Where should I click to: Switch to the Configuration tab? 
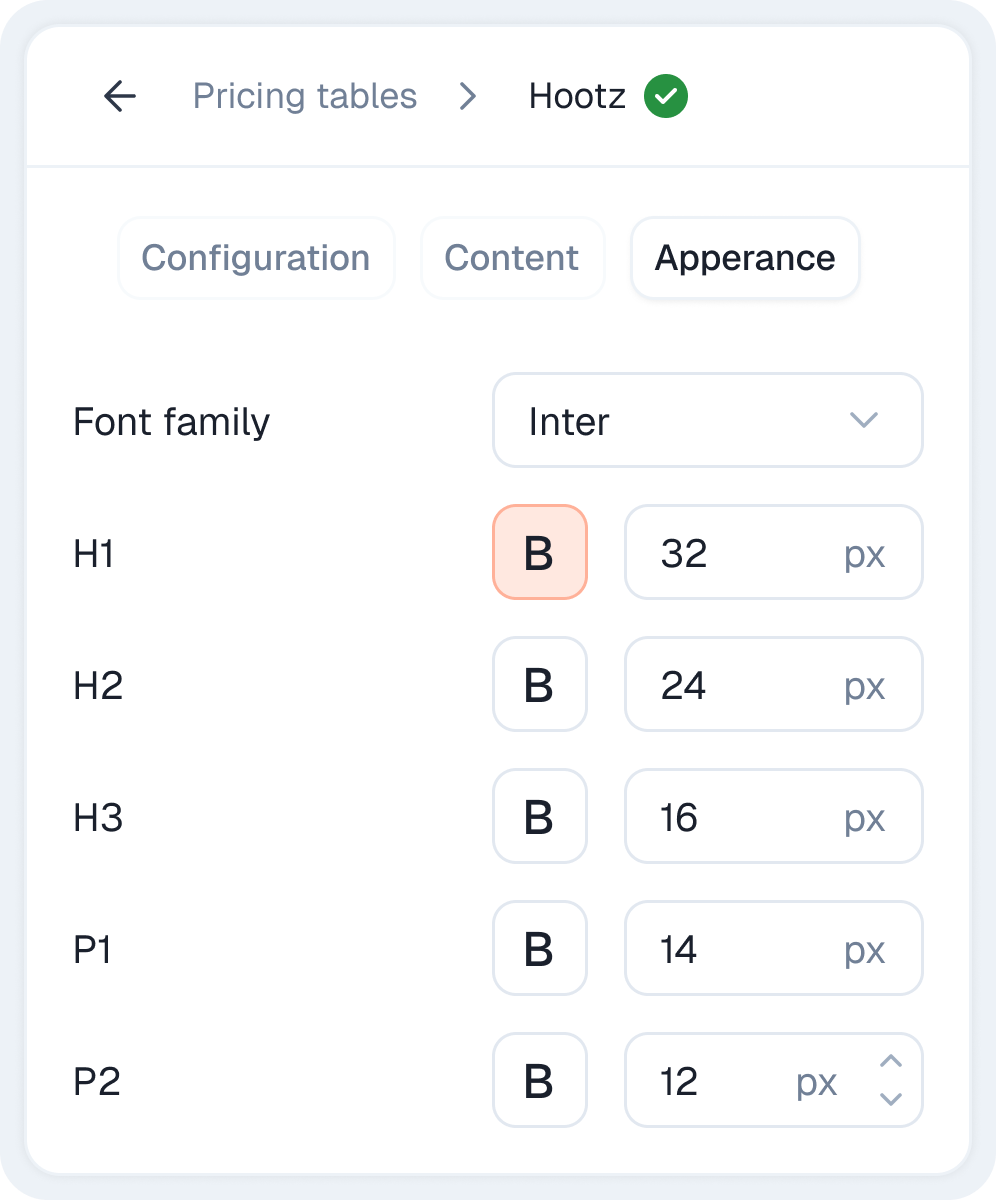[x=256, y=258]
